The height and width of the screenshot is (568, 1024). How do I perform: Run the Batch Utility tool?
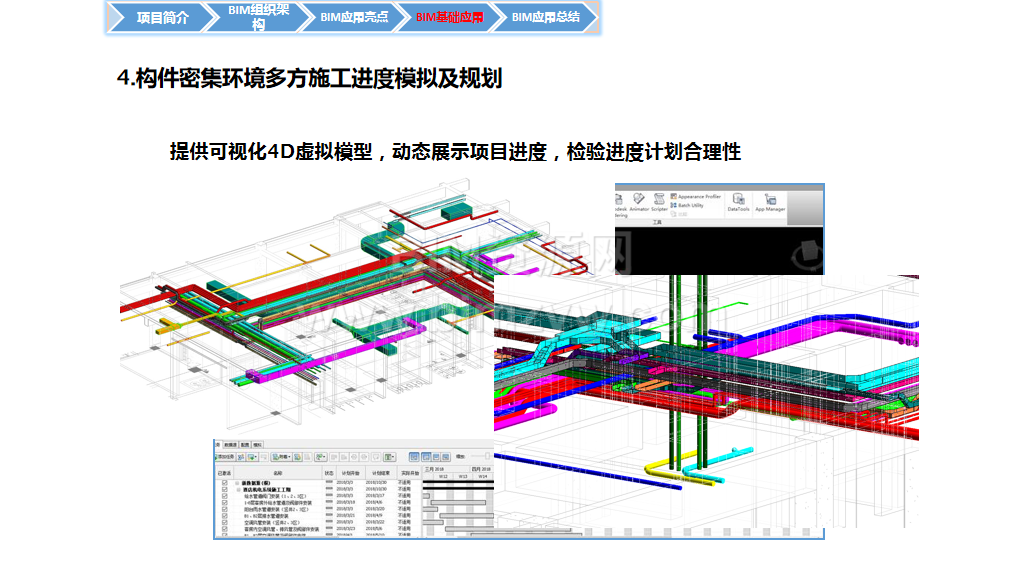tap(690, 205)
